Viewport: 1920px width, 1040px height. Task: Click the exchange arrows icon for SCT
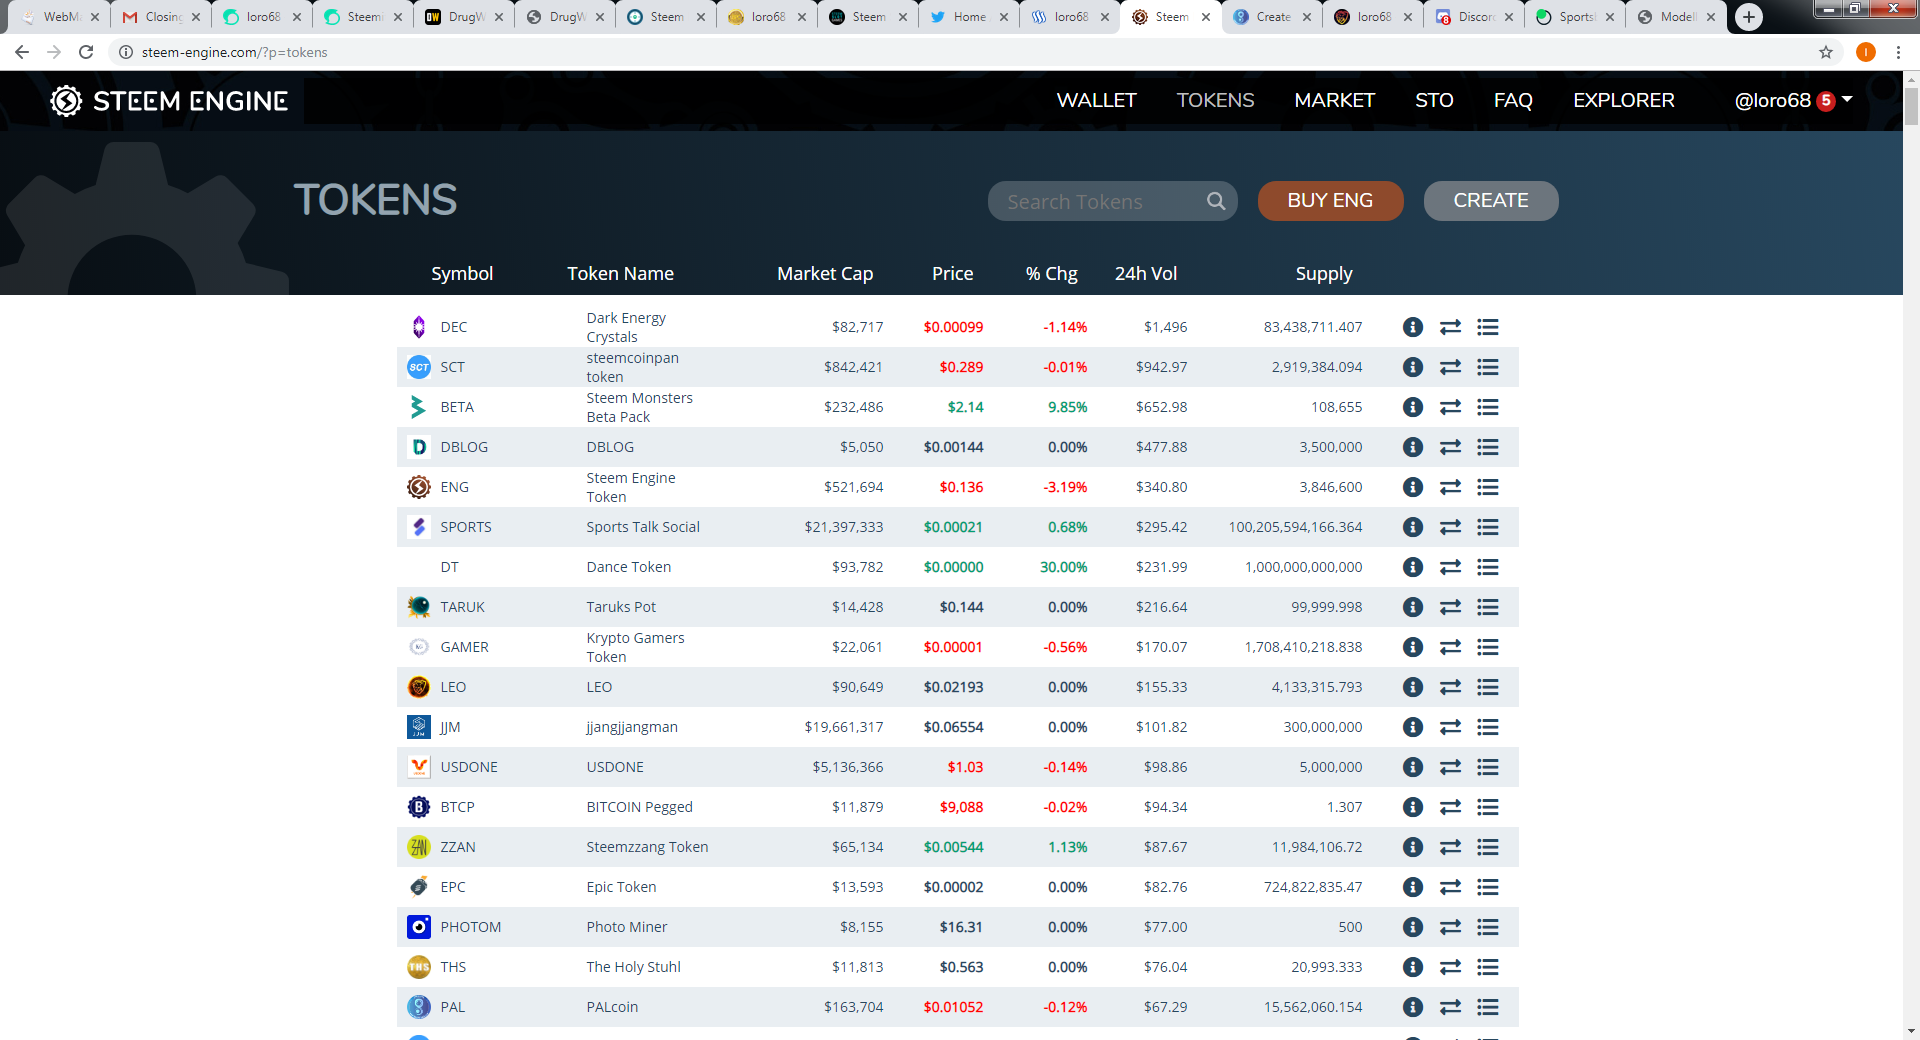tap(1450, 367)
